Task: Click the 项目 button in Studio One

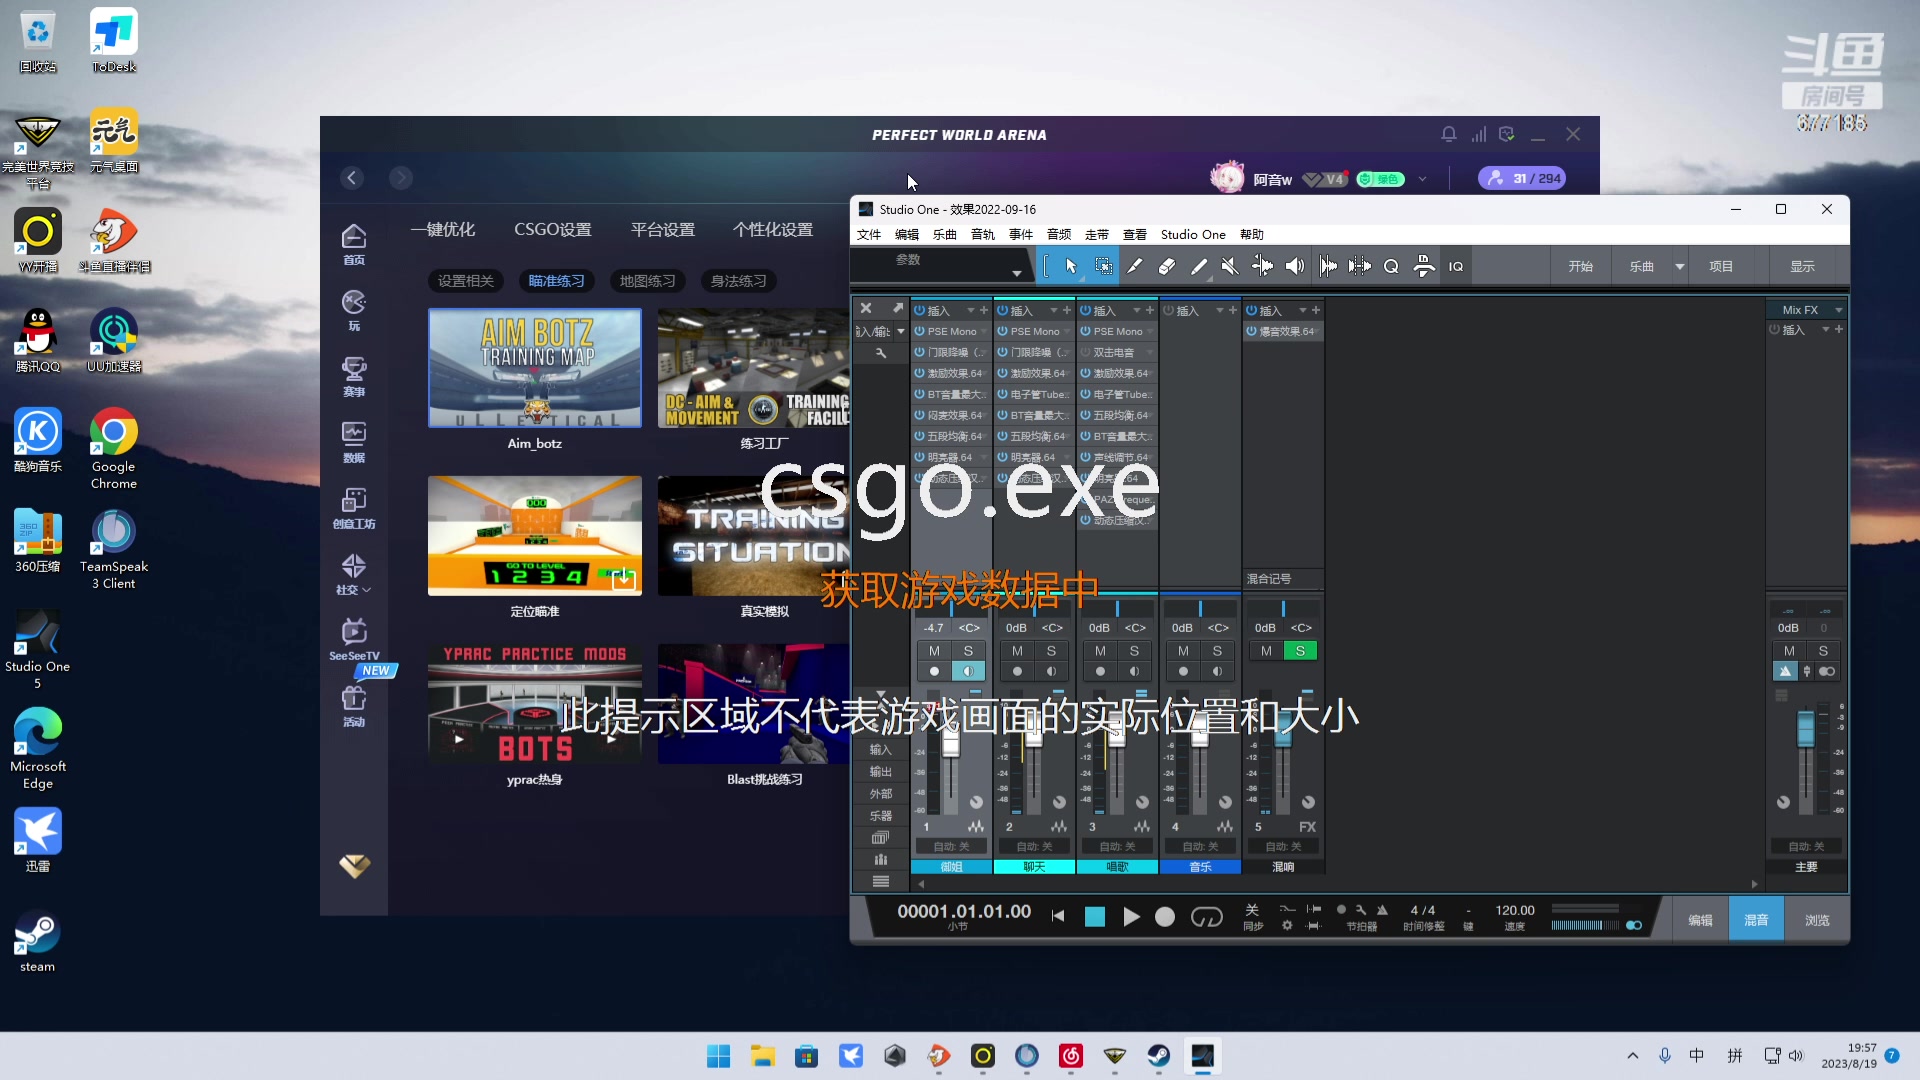Action: (1720, 266)
